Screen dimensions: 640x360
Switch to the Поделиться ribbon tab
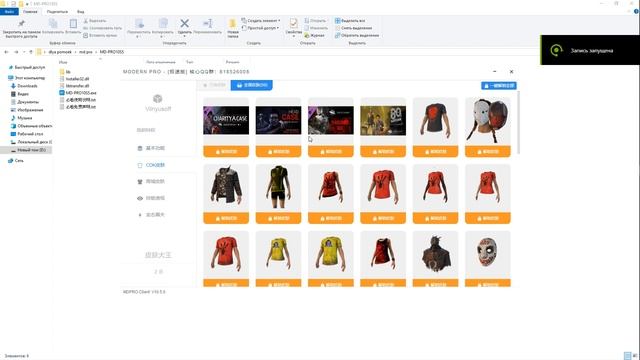(x=57, y=11)
